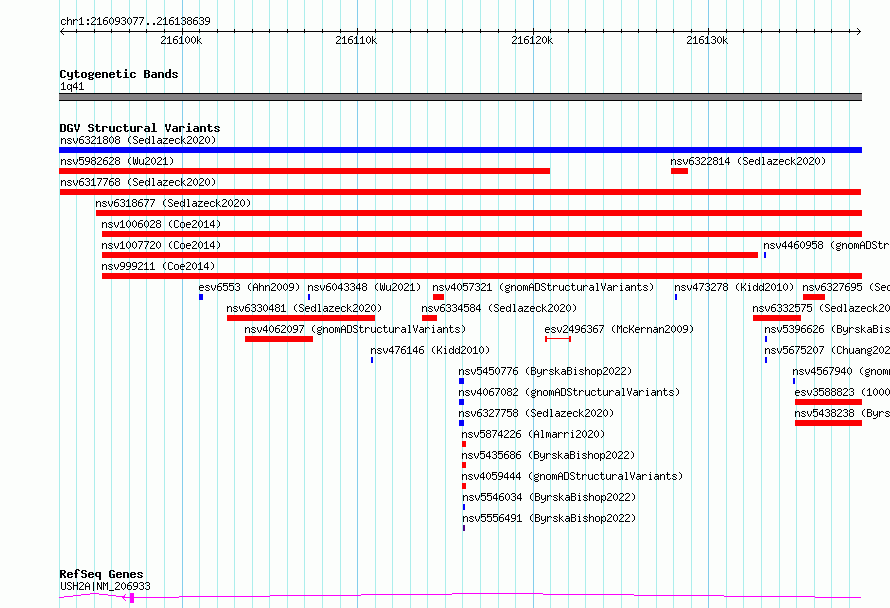The image size is (890, 608).
Task: Open nsv476146 (Kidd2010) label
Action: point(430,350)
